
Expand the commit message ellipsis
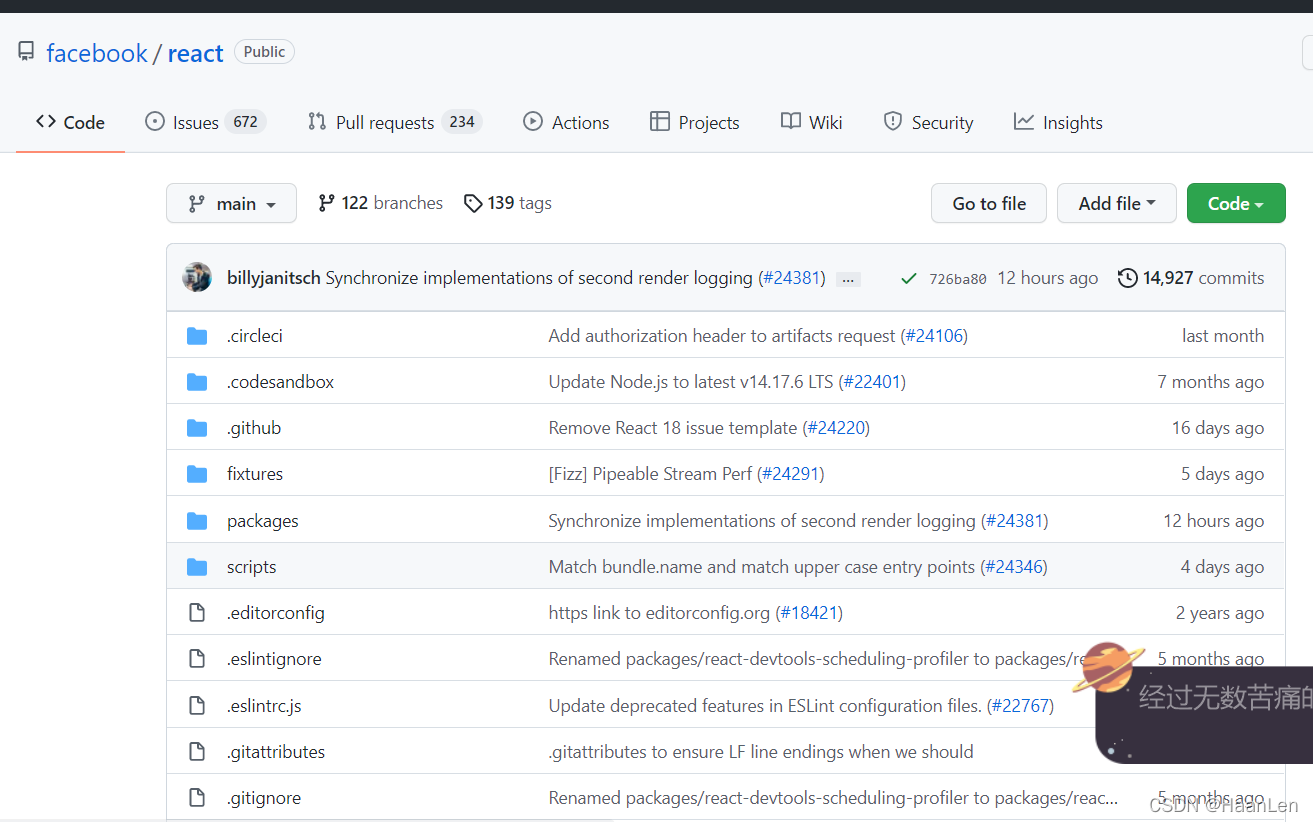[848, 279]
